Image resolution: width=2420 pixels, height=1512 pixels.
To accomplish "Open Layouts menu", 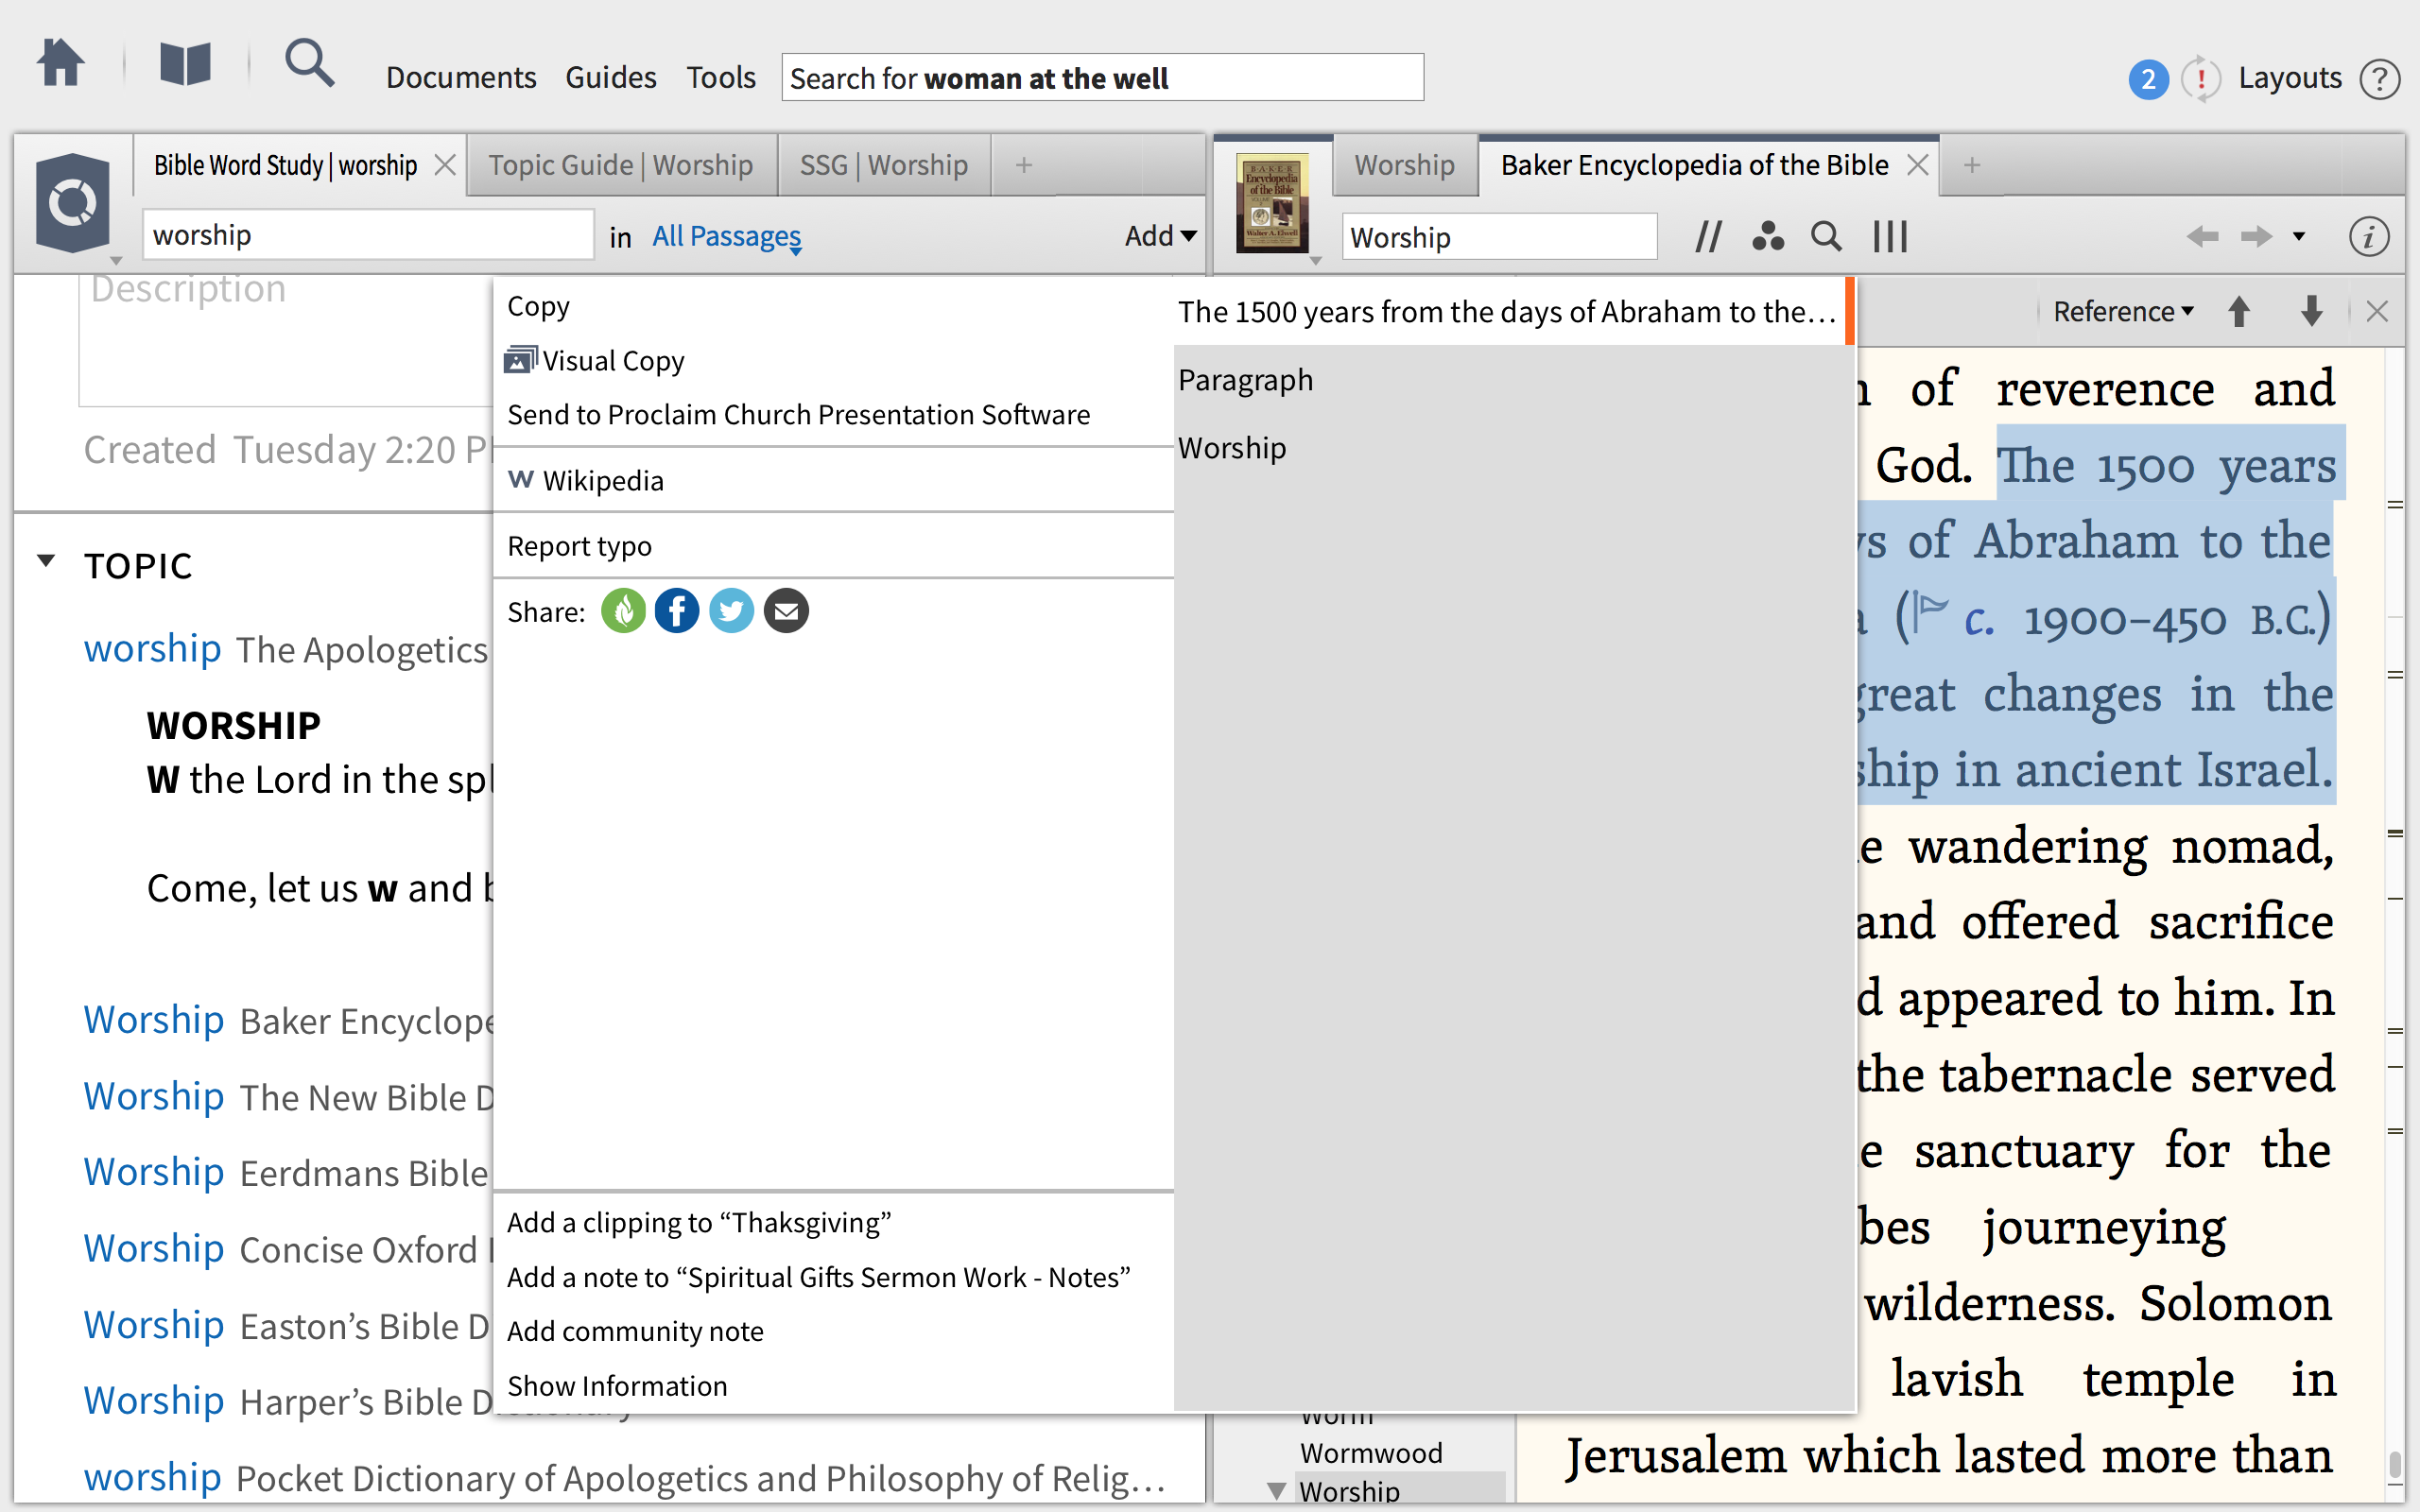I will [x=2289, y=78].
